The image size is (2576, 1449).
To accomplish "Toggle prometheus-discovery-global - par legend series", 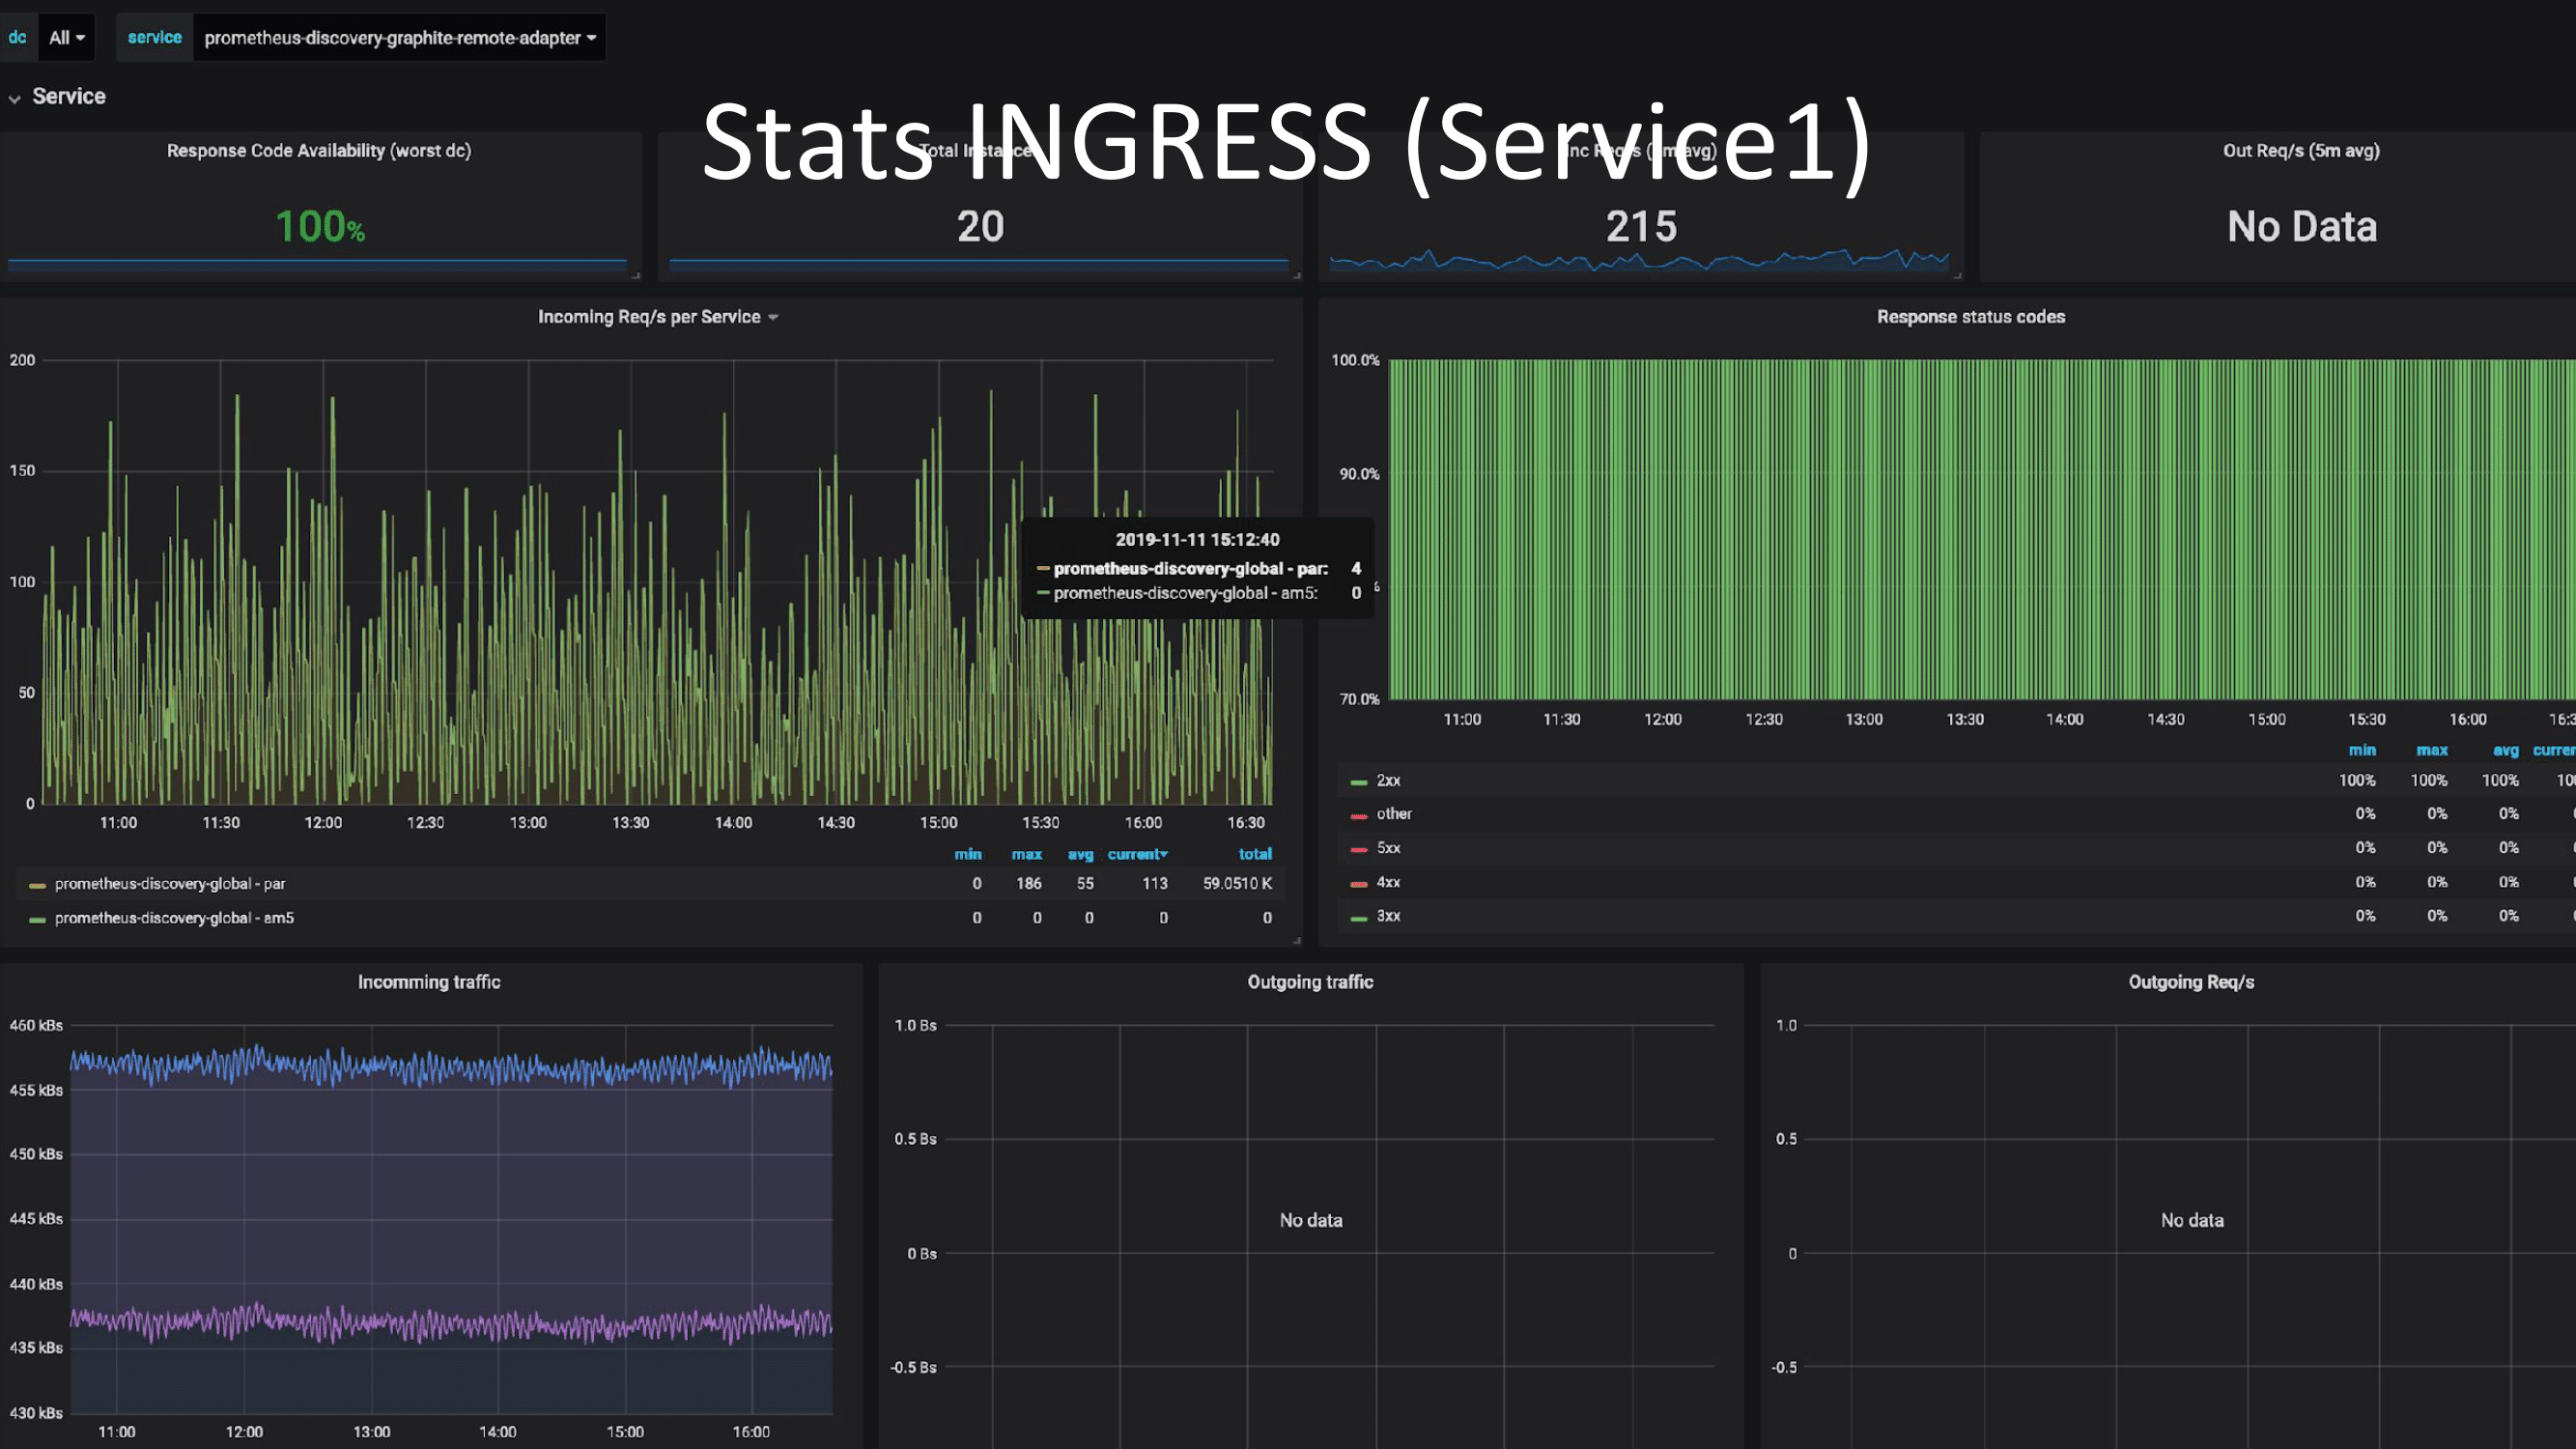I will coord(170,884).
